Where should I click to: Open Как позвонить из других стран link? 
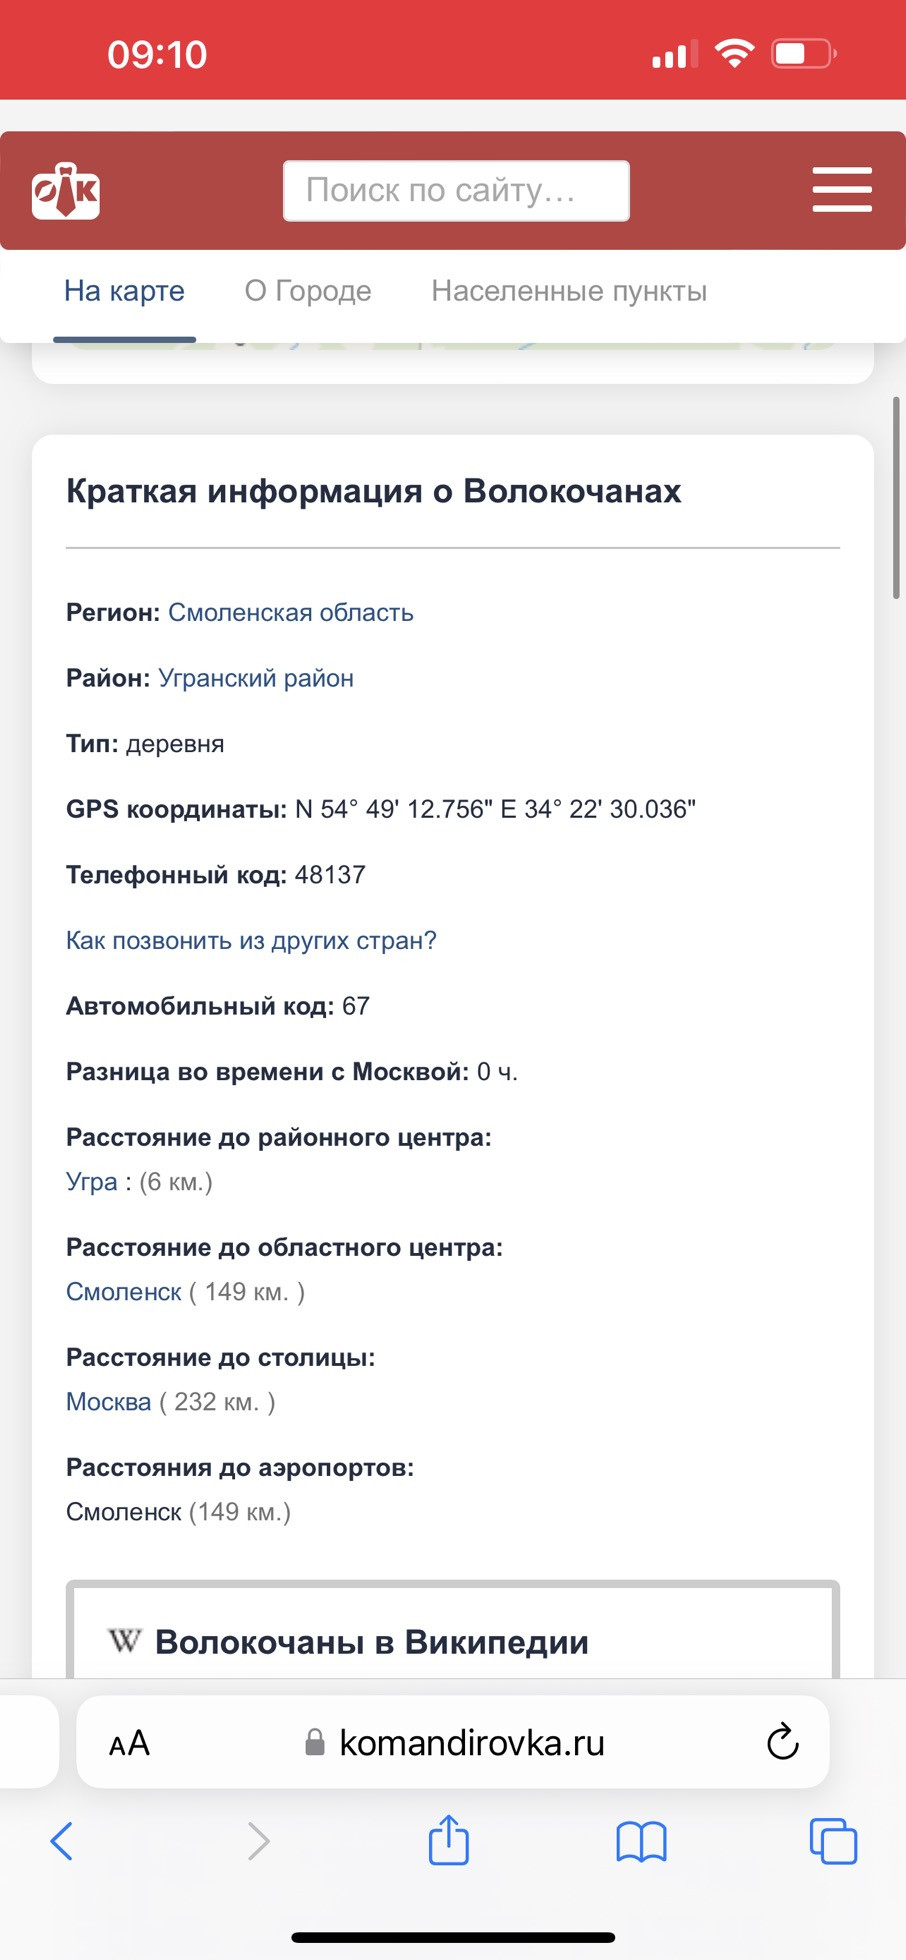click(251, 940)
